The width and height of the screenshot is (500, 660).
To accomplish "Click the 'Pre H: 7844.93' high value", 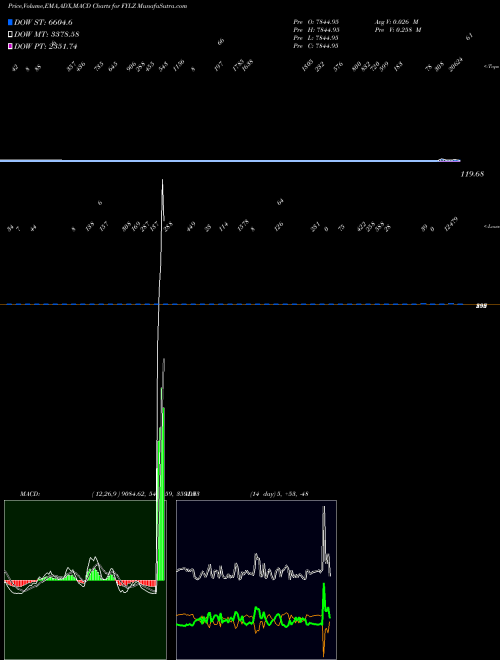I will 316,30.
